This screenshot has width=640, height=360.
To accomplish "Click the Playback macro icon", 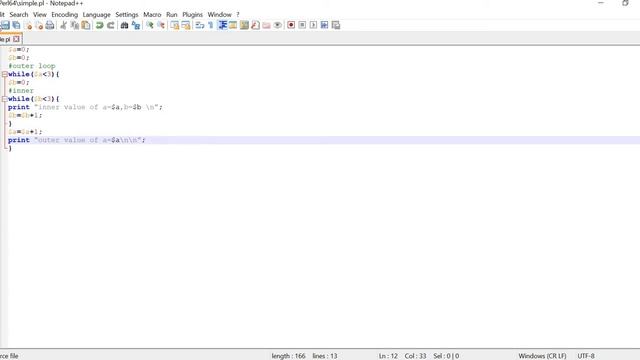I will (313, 25).
